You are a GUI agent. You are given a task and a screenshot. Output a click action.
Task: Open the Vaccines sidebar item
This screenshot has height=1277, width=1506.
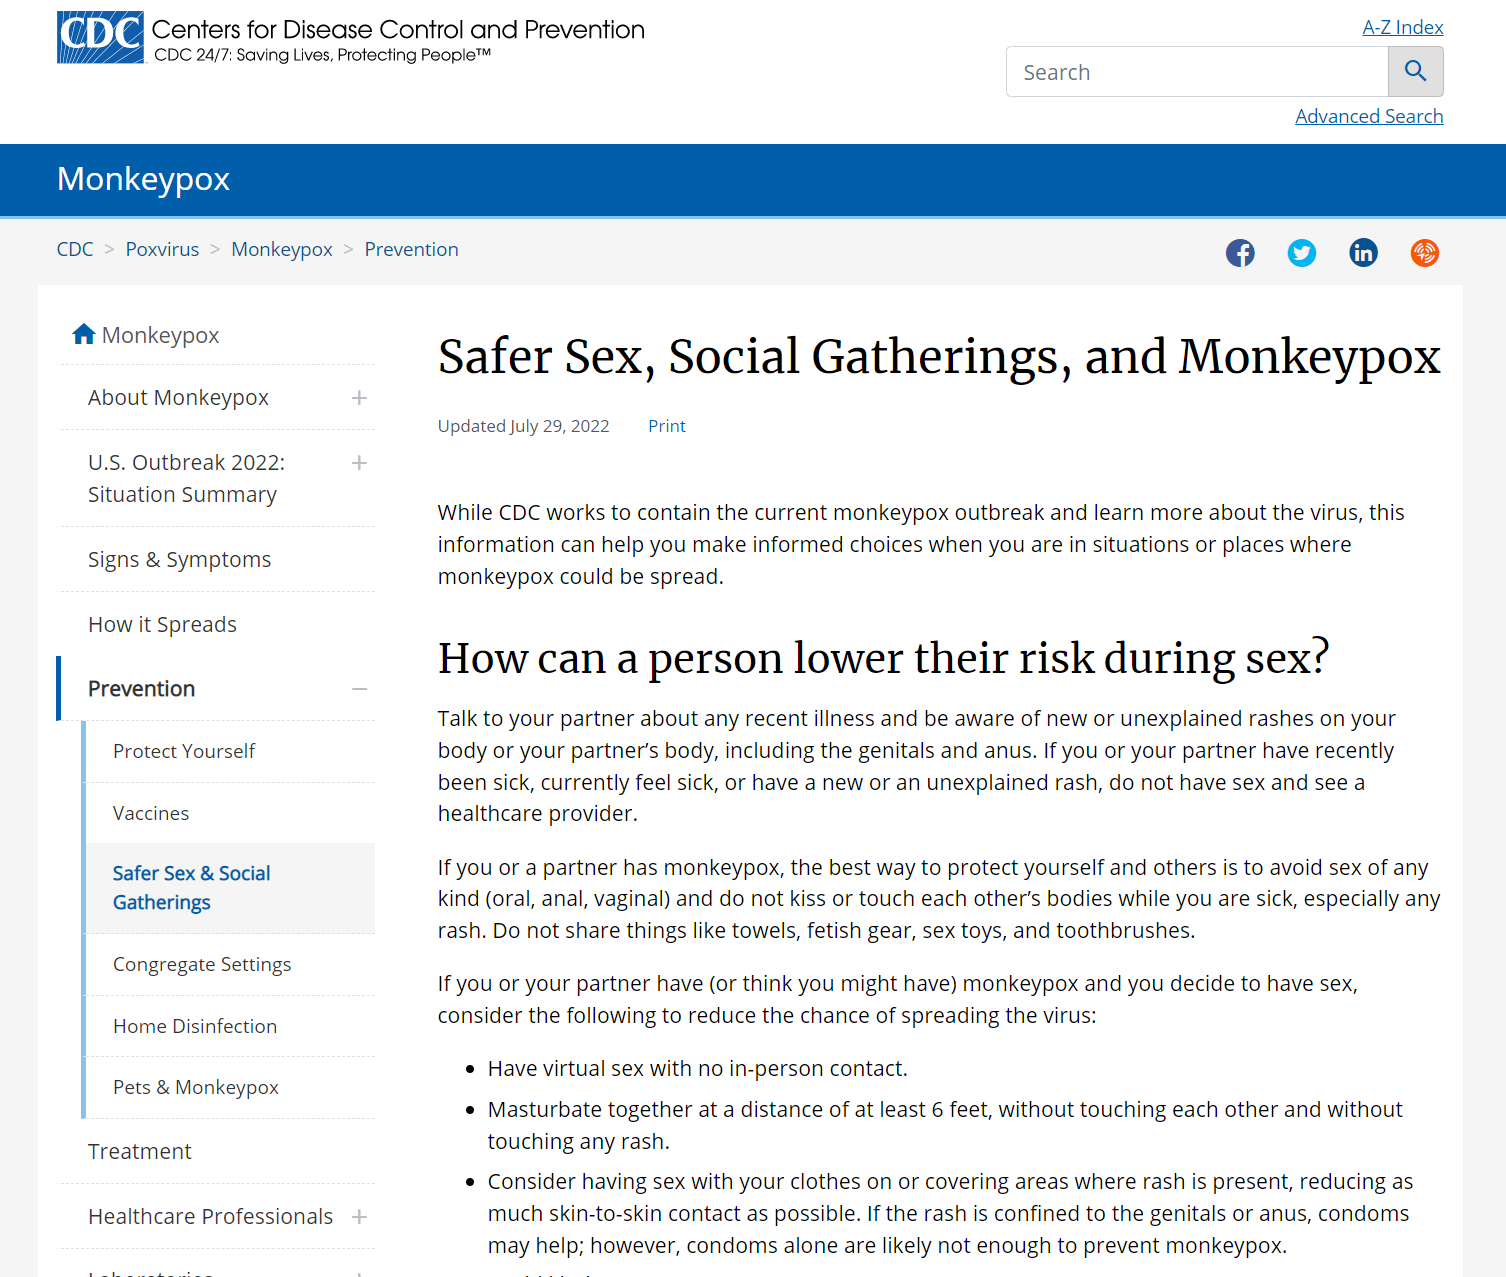tap(151, 813)
